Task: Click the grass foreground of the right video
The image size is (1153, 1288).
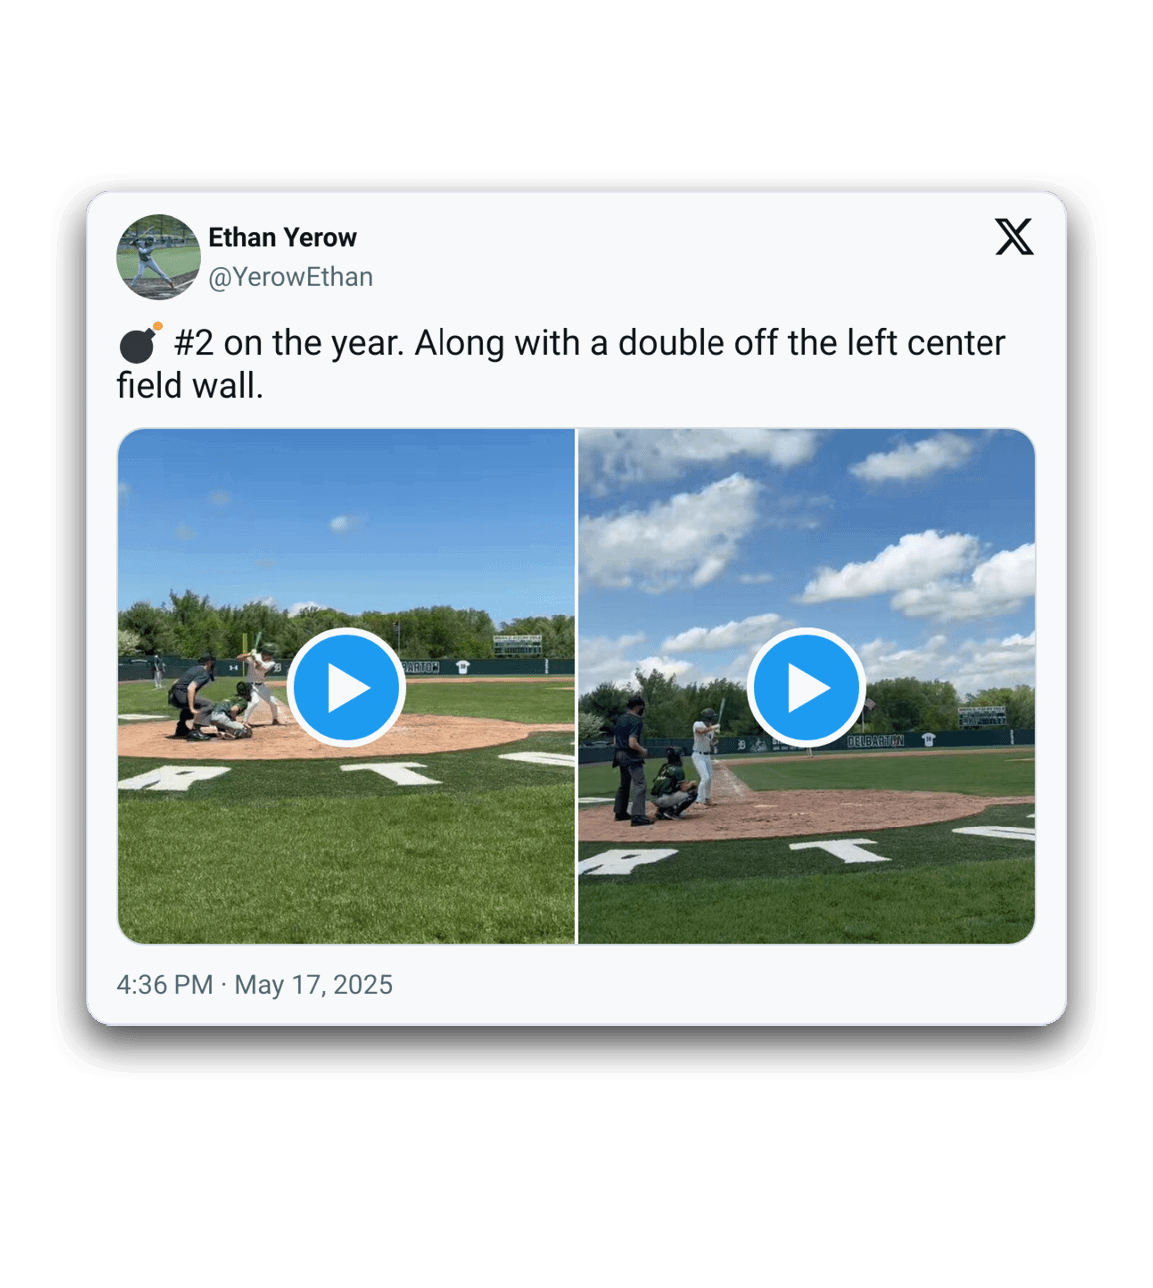Action: [x=806, y=895]
